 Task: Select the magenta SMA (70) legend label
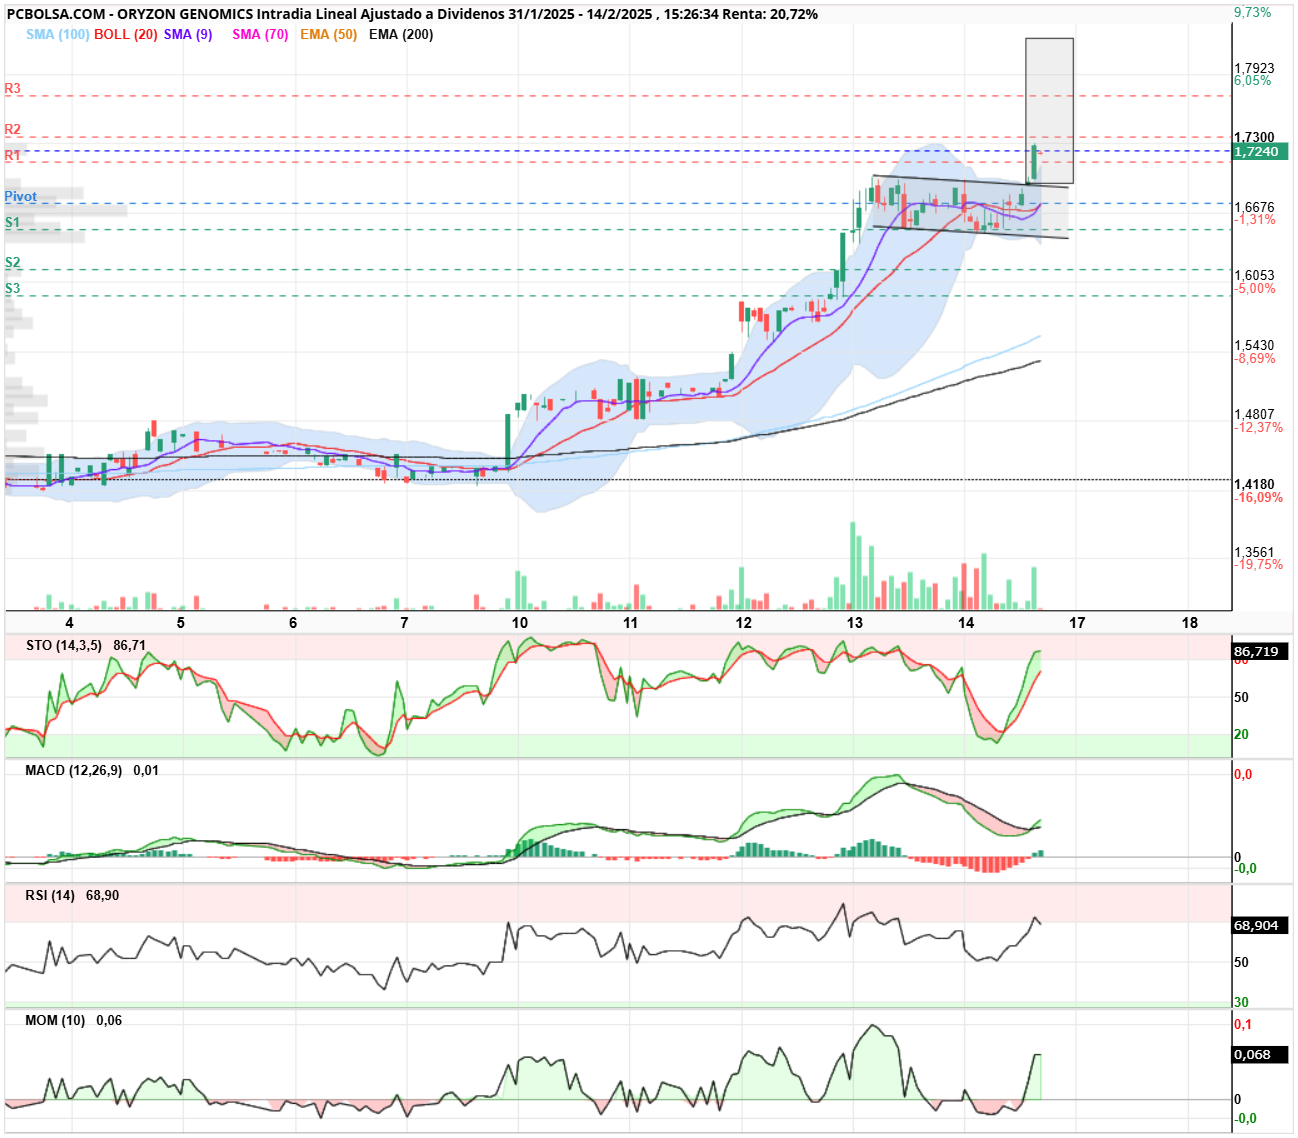[260, 34]
